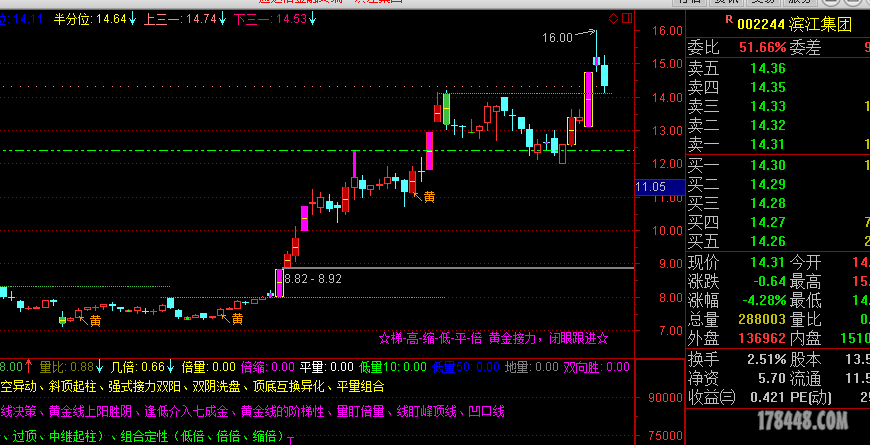Click the magenta 黄金接力 闭眼跟进 caption
870x445 pixels.
point(493,338)
